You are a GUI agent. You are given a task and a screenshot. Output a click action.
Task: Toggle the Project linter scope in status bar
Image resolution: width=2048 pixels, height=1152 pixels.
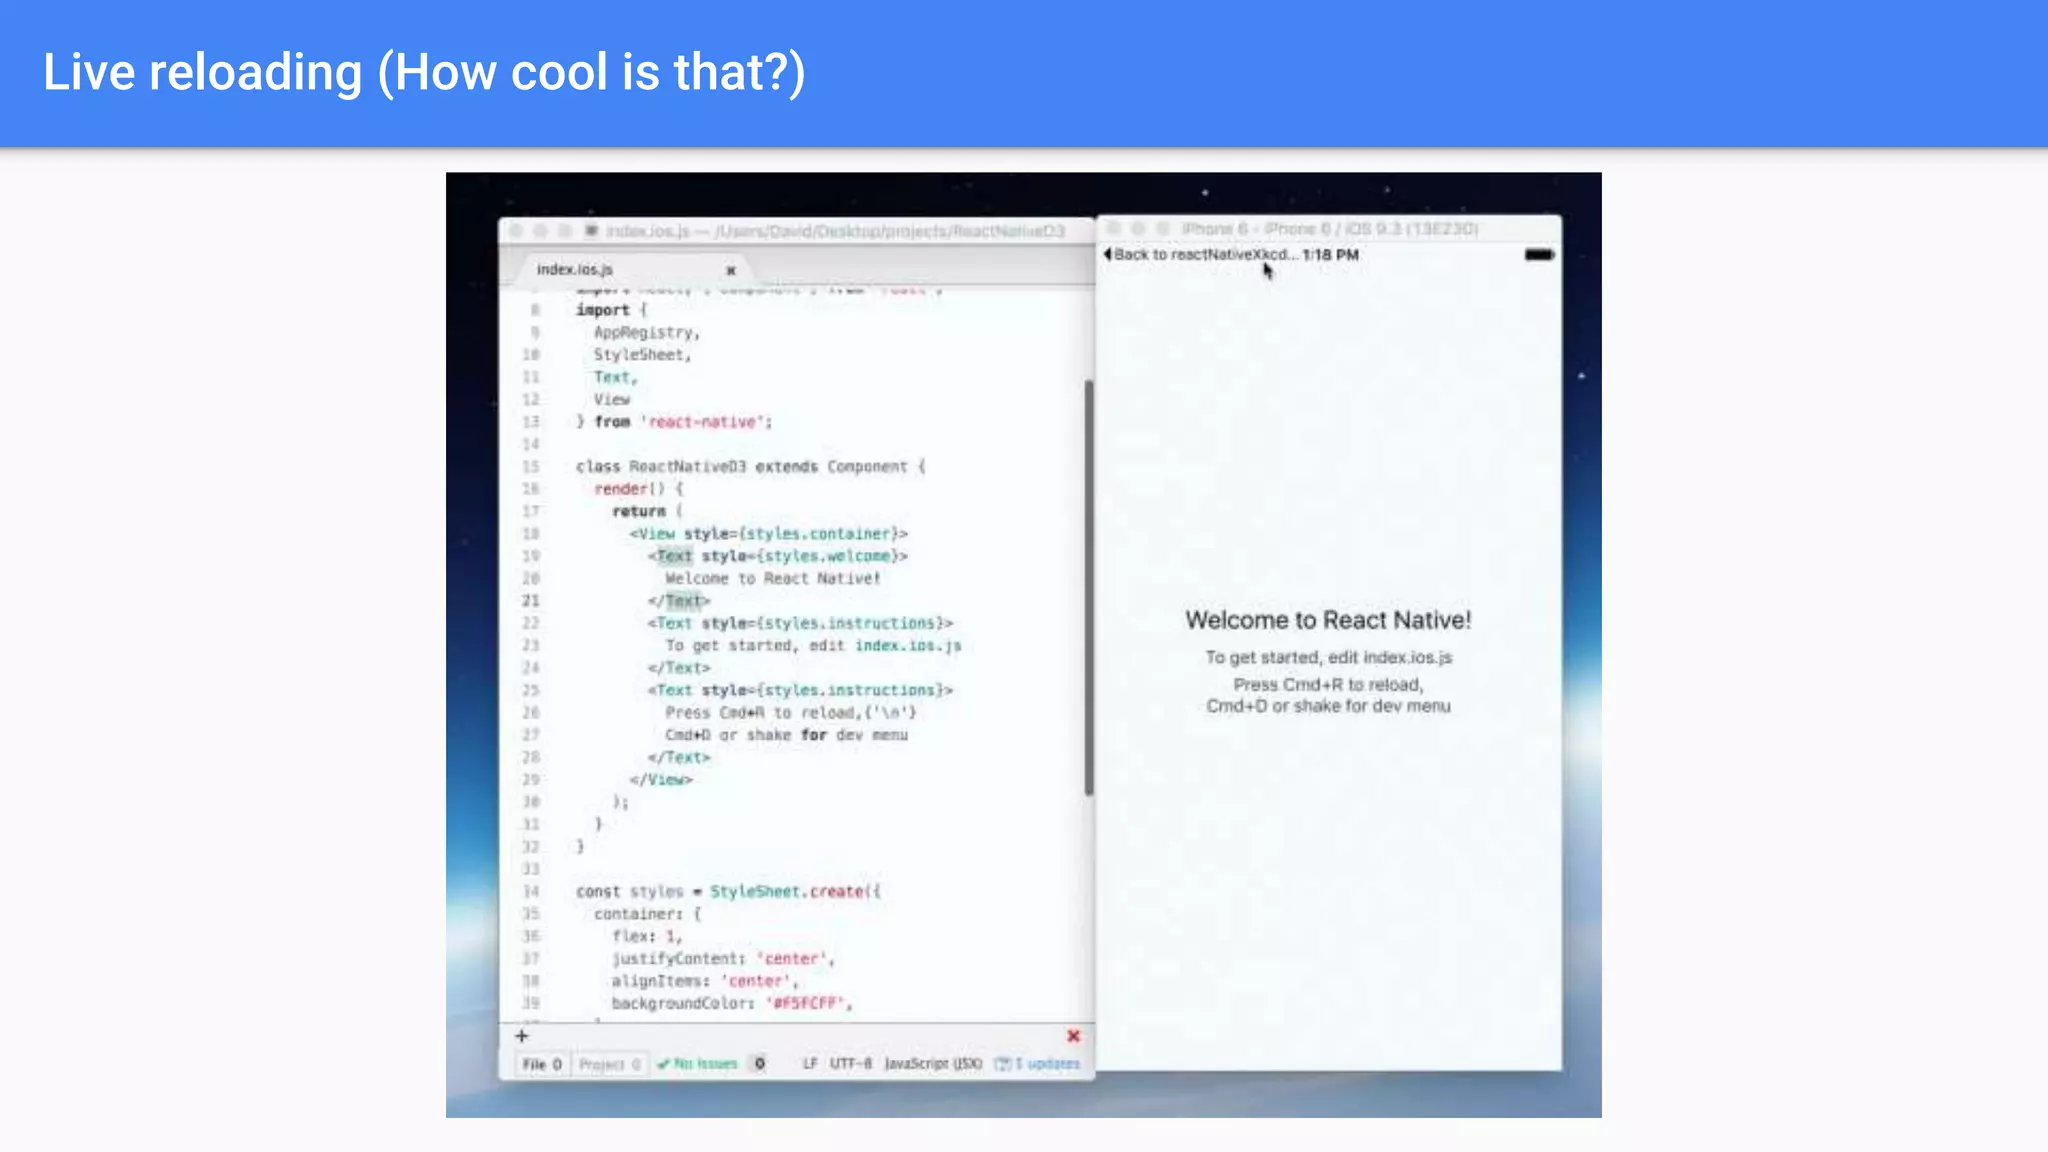(609, 1064)
